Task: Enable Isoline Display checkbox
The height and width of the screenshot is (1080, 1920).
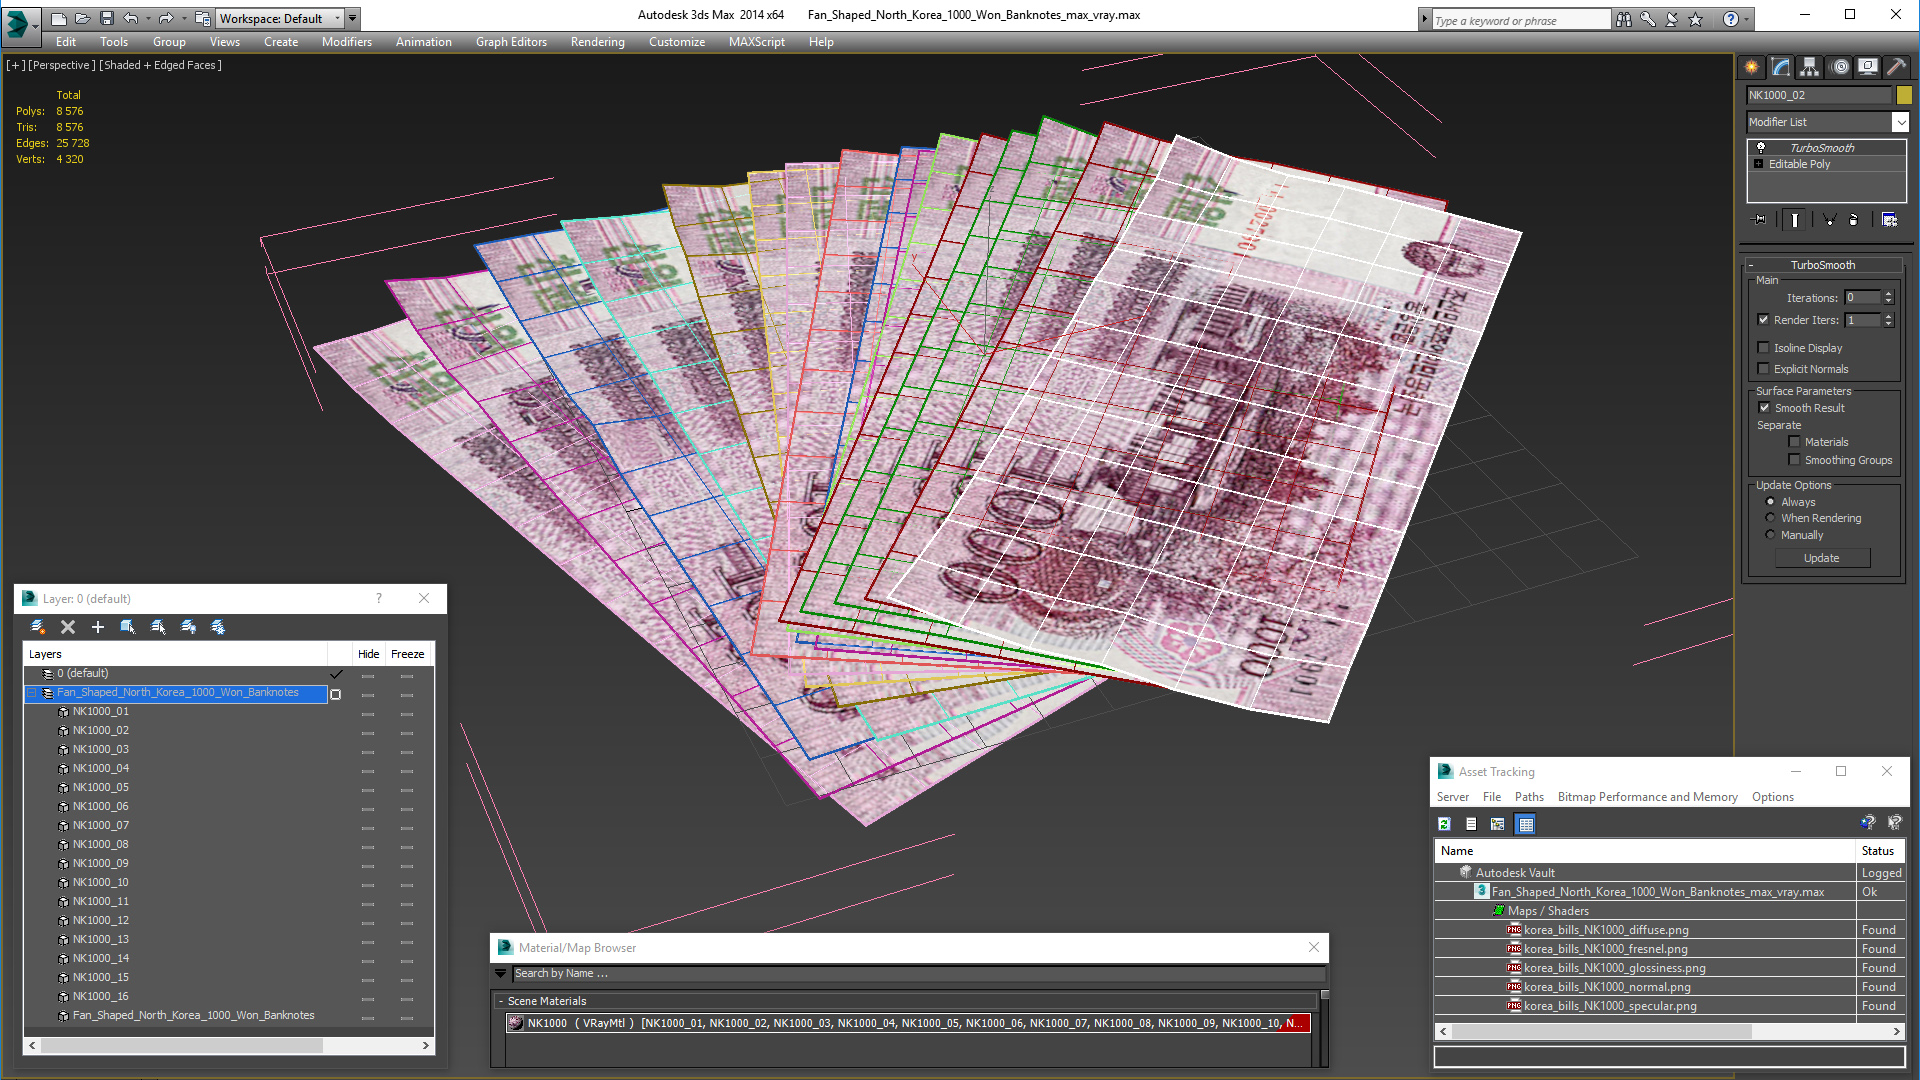Action: click(x=1764, y=348)
